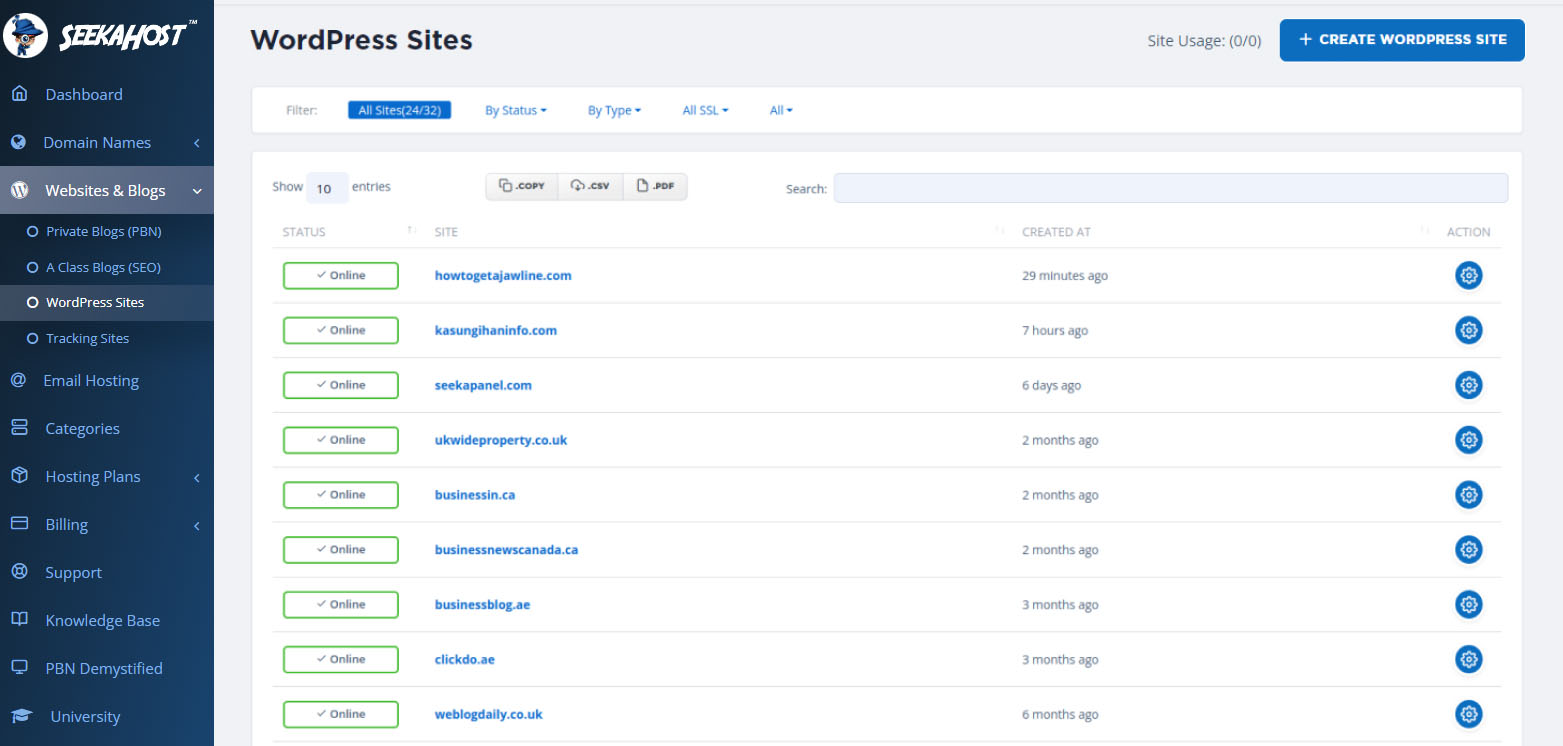
Task: Change the Show entries count field
Action: (x=327, y=188)
